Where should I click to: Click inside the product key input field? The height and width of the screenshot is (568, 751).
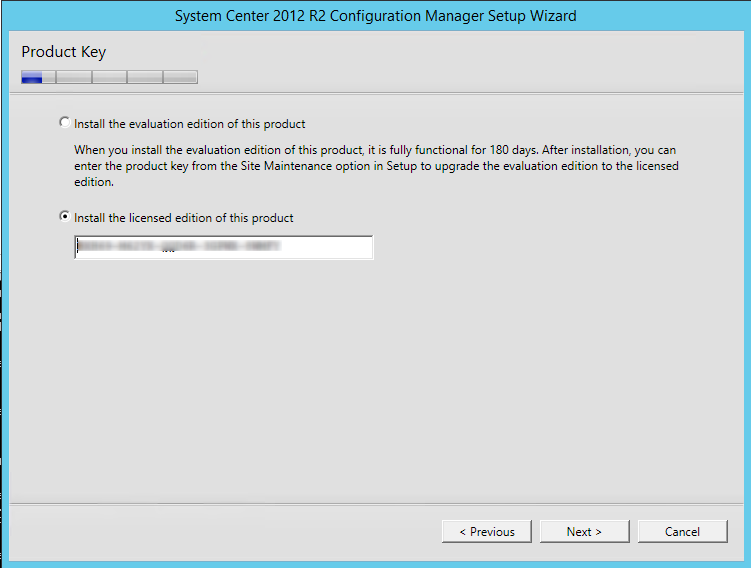point(224,247)
